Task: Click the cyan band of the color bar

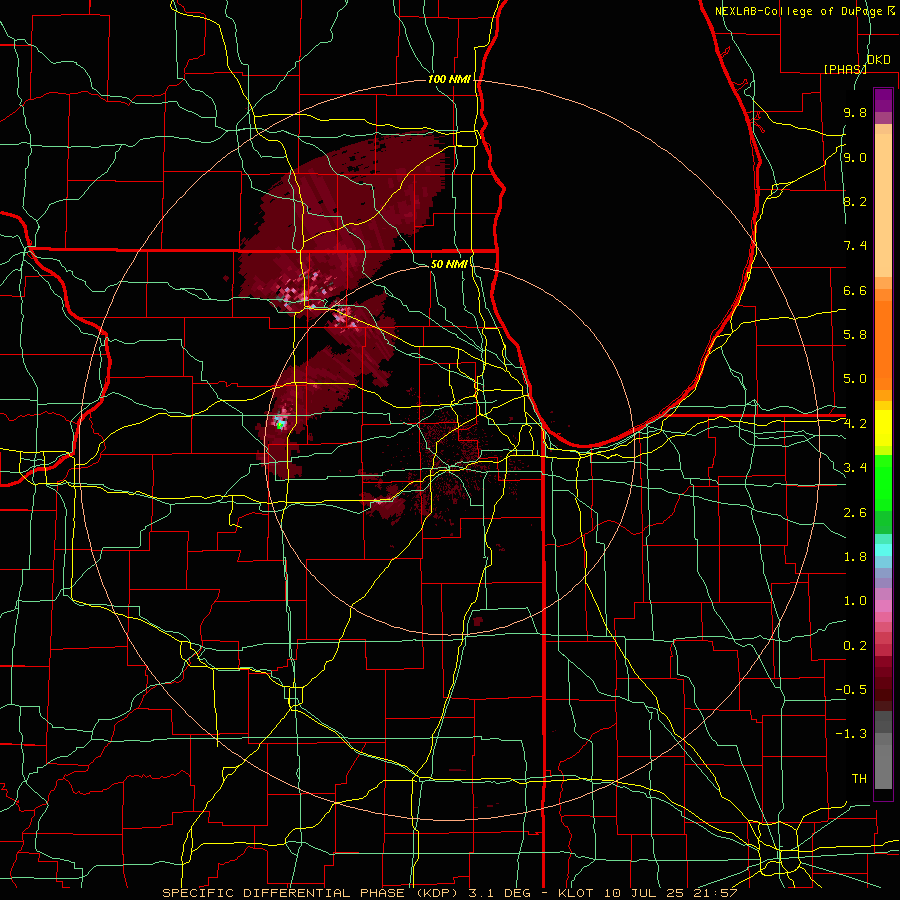Action: (x=883, y=550)
